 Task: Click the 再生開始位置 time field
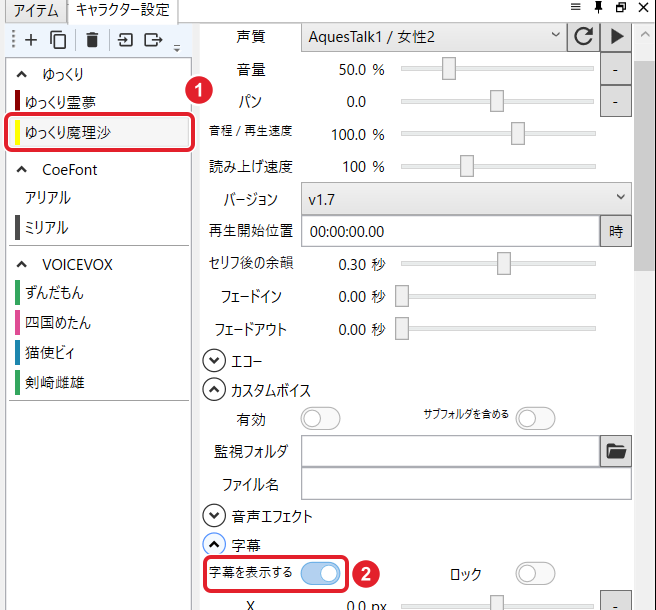[451, 231]
